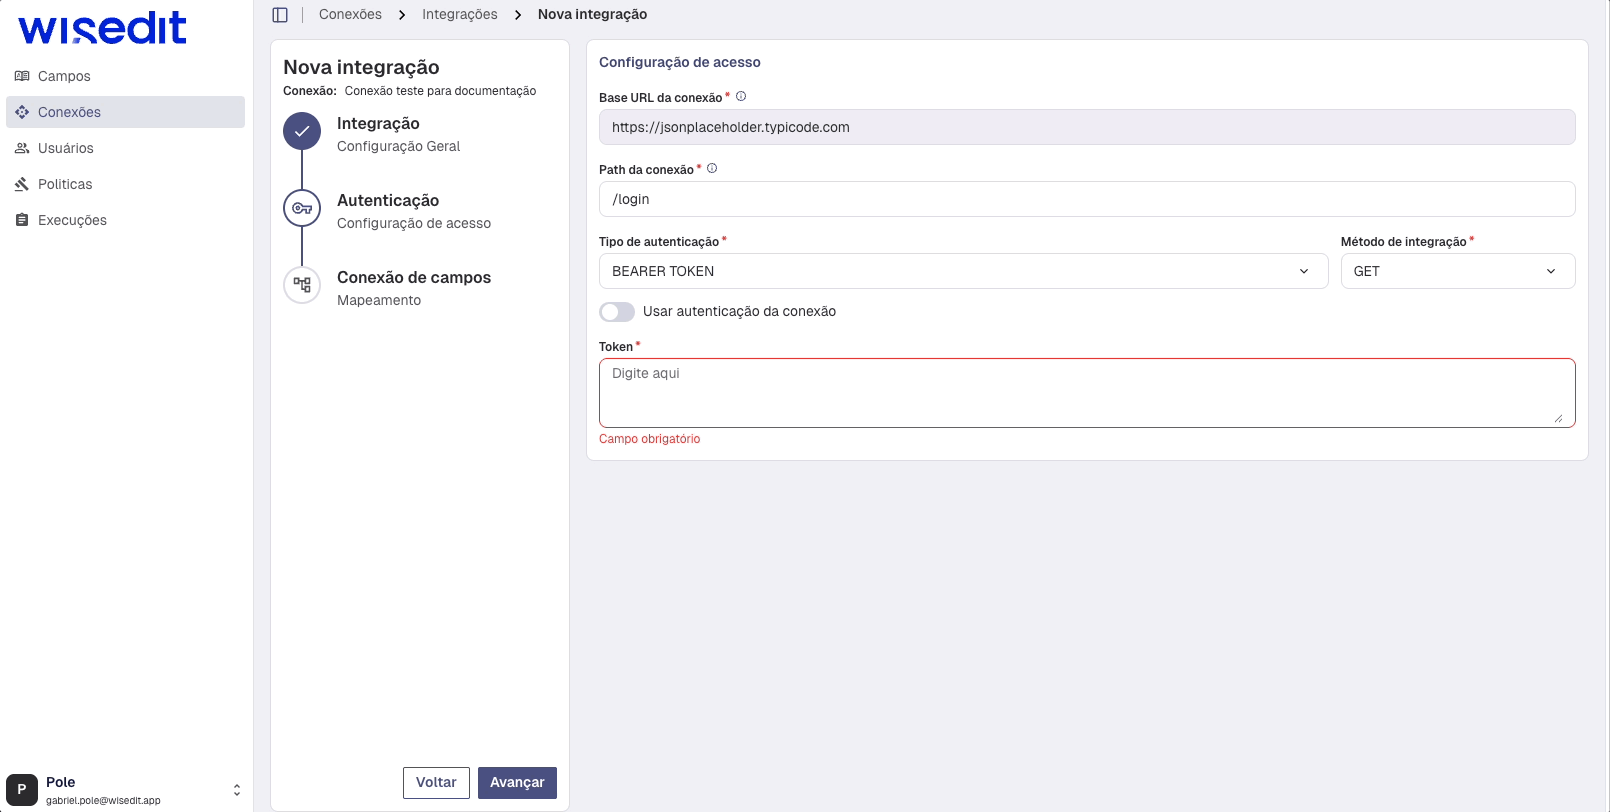Open Políticas in the sidebar

pyautogui.click(x=65, y=184)
